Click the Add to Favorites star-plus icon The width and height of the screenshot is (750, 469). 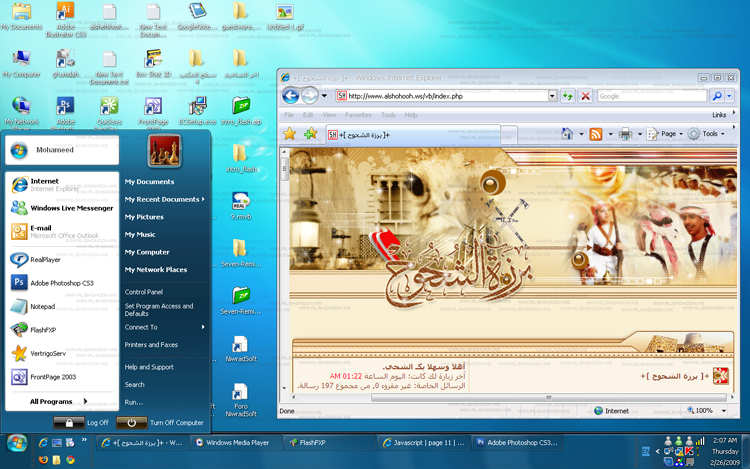[310, 134]
